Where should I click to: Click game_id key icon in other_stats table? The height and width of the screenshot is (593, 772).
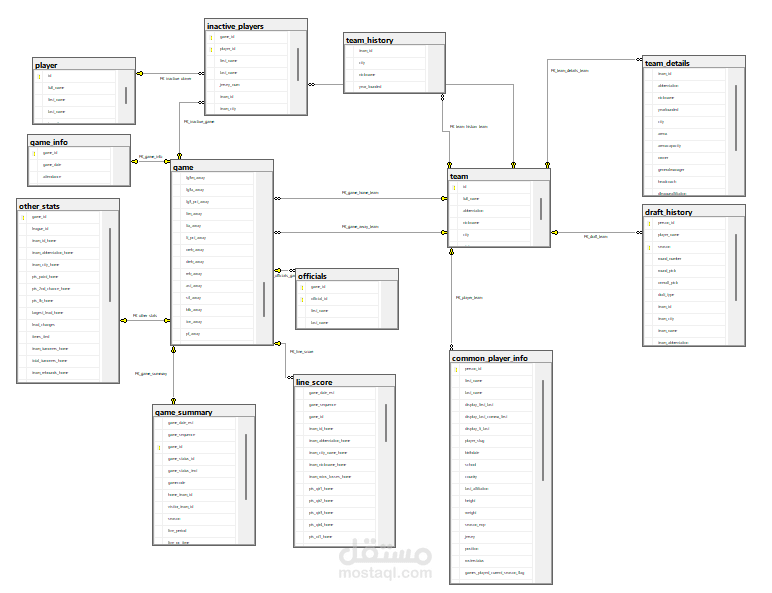click(23, 218)
